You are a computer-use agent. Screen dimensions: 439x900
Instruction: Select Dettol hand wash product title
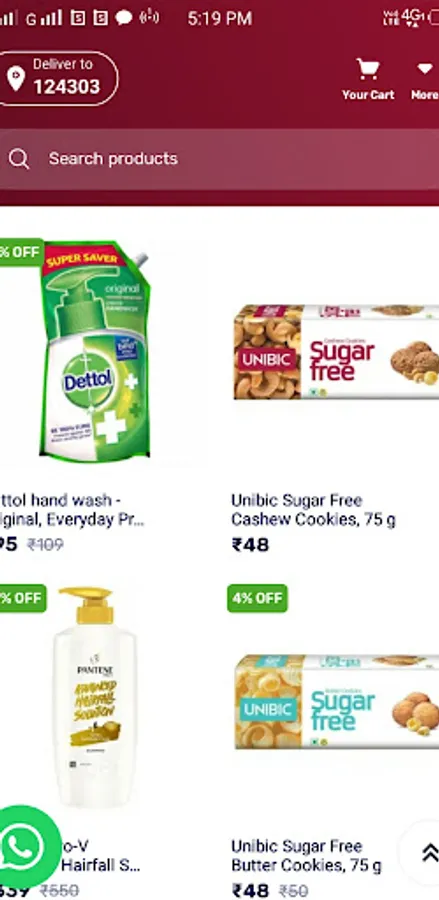pos(71,510)
